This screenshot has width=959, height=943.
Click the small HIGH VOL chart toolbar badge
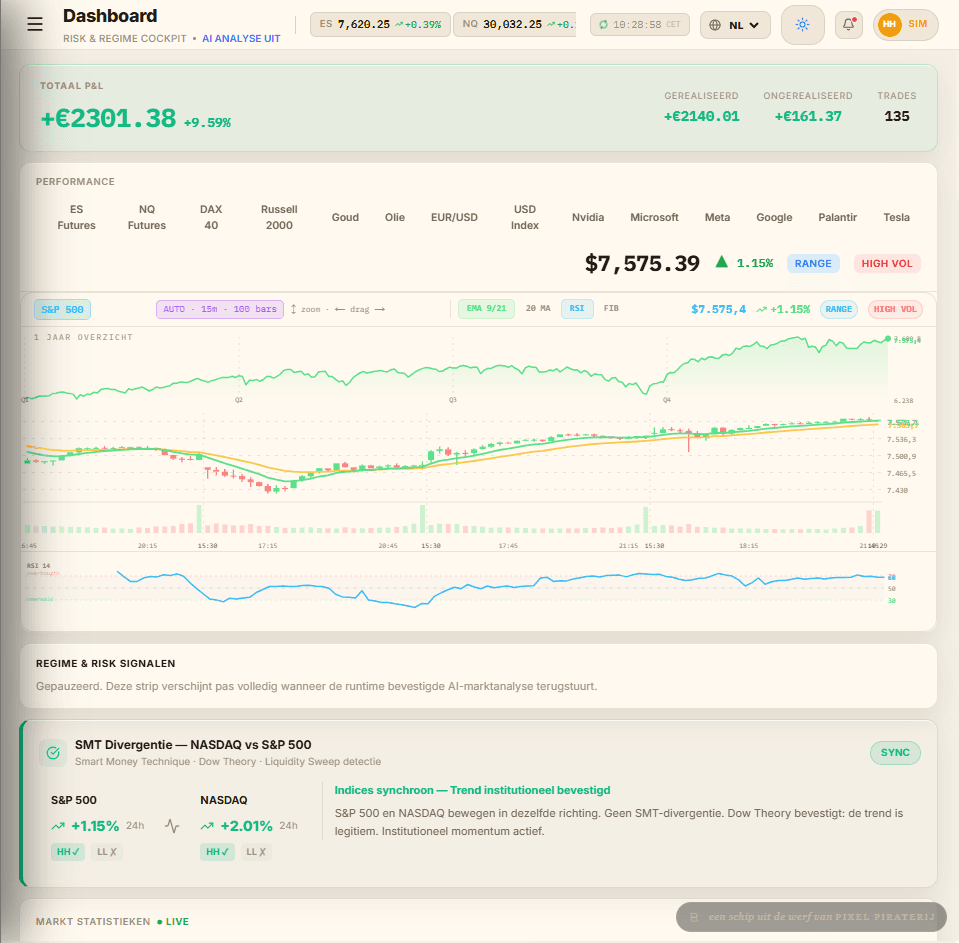coord(895,309)
